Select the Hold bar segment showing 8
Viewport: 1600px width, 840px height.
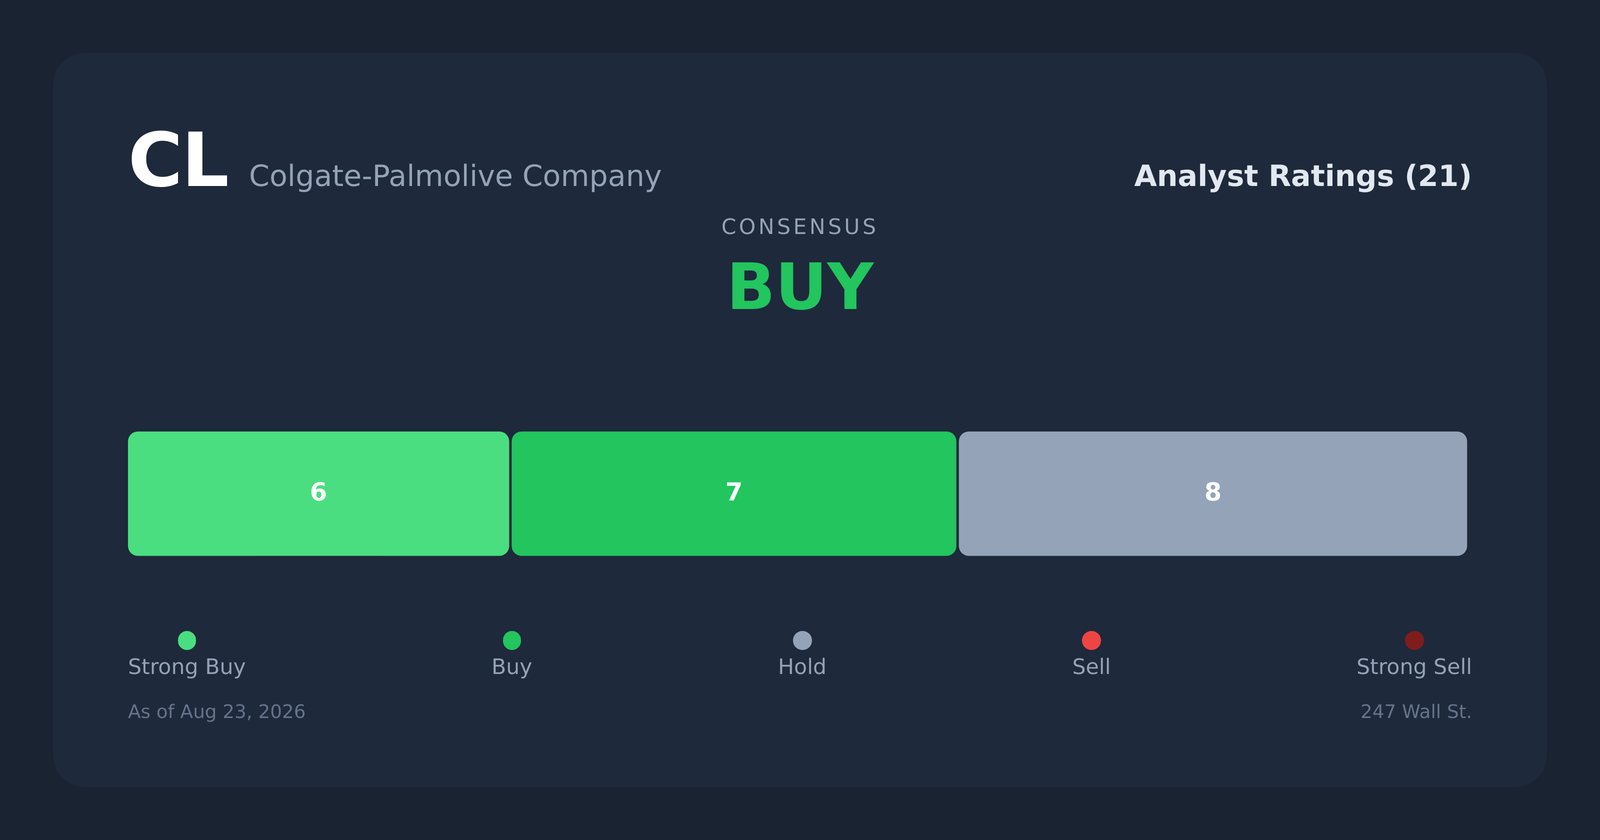pos(1213,493)
